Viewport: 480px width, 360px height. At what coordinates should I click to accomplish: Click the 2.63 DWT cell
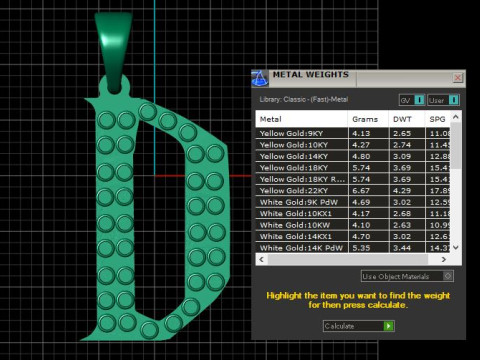(407, 225)
